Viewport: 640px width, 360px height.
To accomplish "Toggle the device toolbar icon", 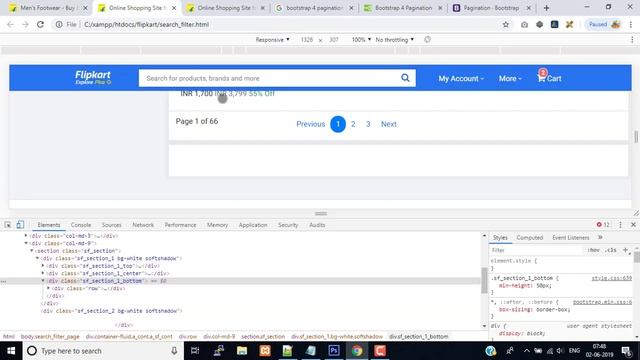I will pyautogui.click(x=20, y=225).
